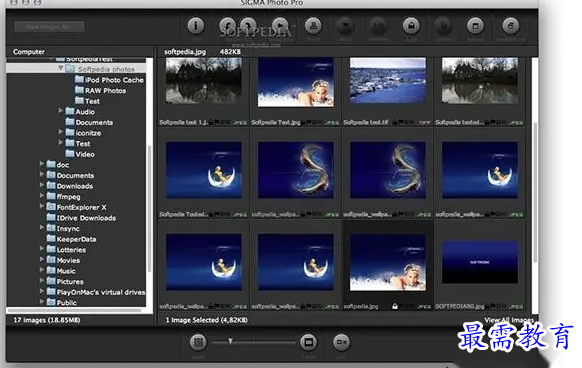Collapse the Softpedia photos folder
The width and height of the screenshot is (582, 368).
[61, 68]
